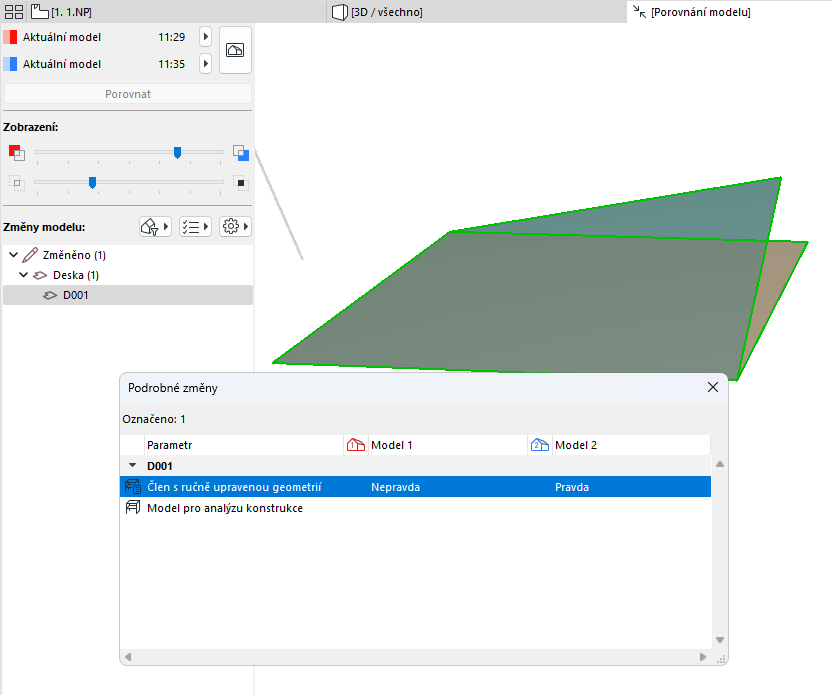Click the Označeno: 1 label

(x=154, y=419)
